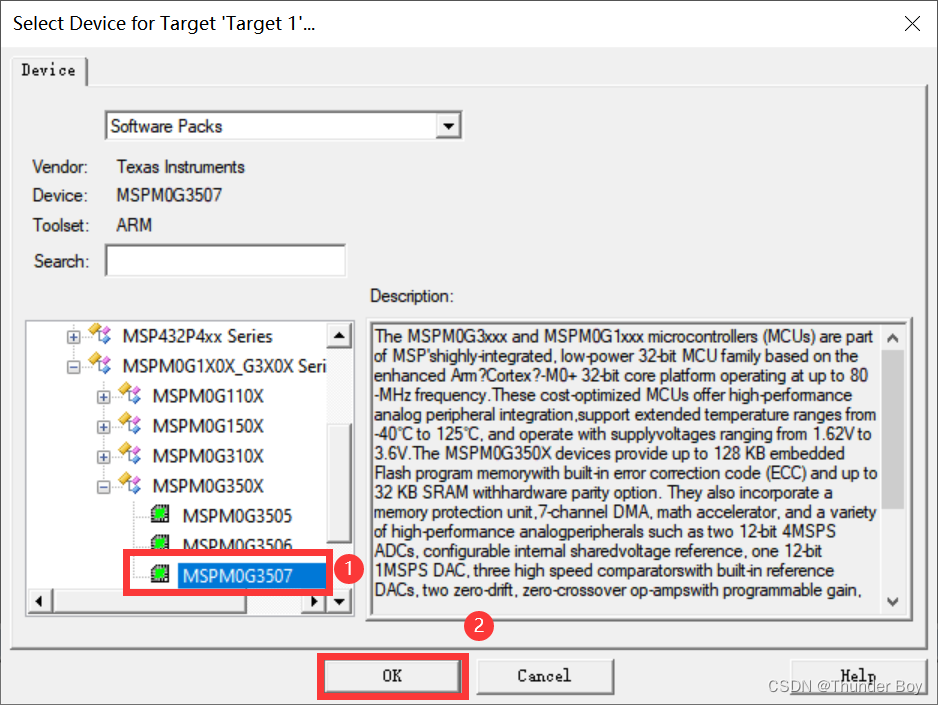Select the MSP432P4xx Series tree row
The height and width of the screenshot is (705, 938).
click(x=197, y=336)
